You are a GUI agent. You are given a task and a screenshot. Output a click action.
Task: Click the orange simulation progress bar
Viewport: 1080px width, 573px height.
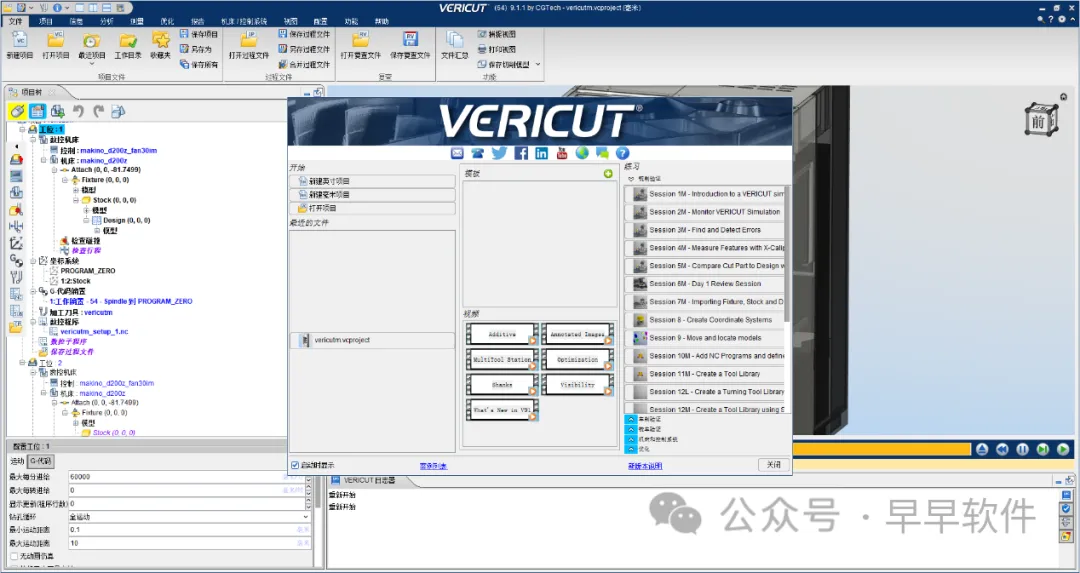[882, 449]
